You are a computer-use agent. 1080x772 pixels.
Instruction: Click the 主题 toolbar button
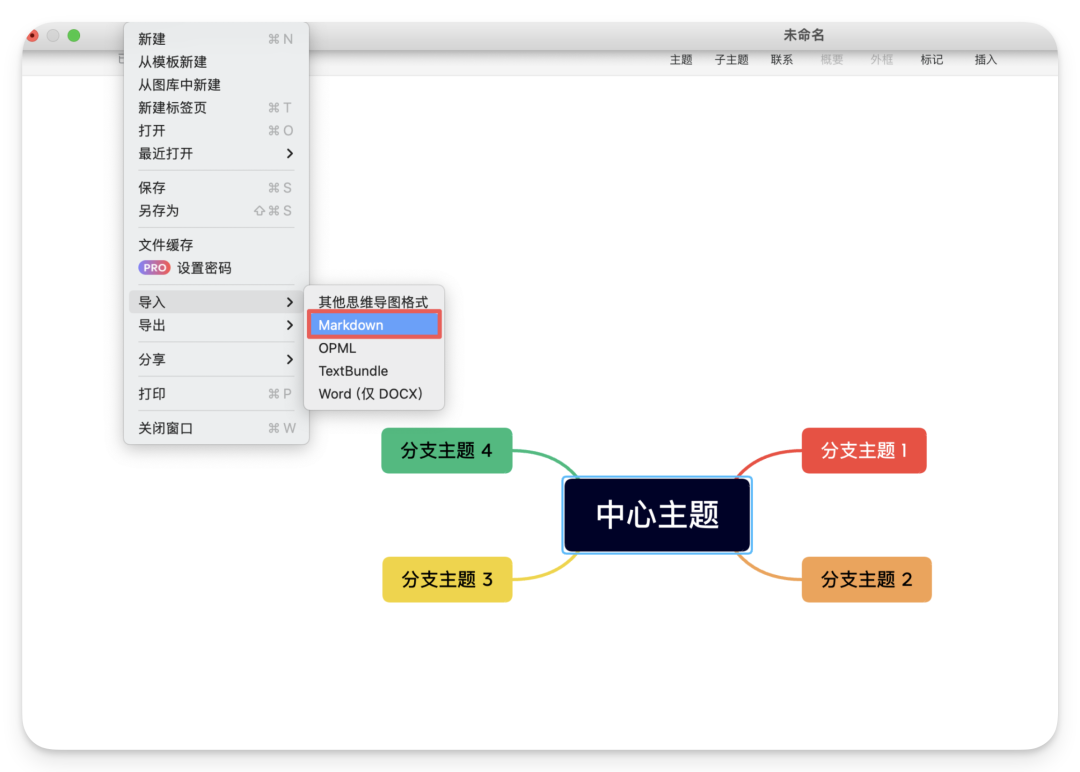tap(681, 60)
